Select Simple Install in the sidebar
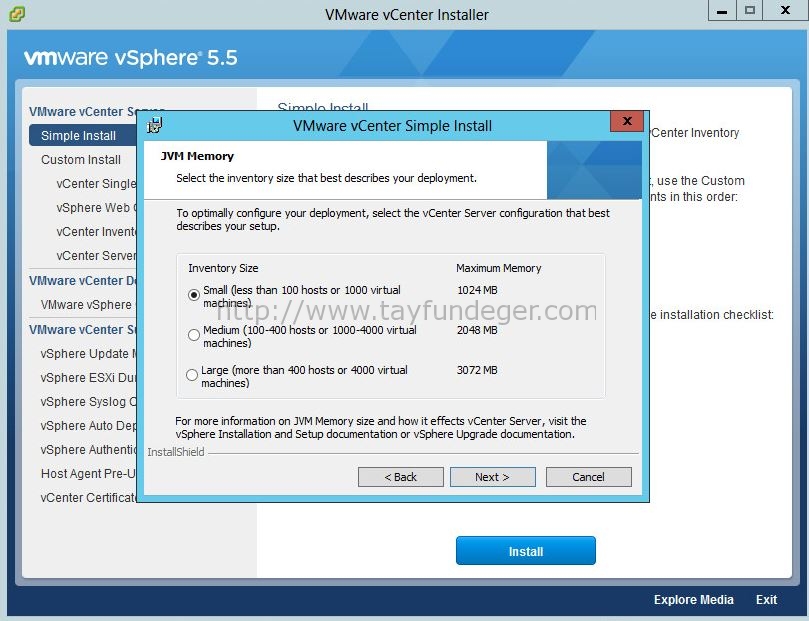Screen dimensions: 809x621 [x=83, y=136]
